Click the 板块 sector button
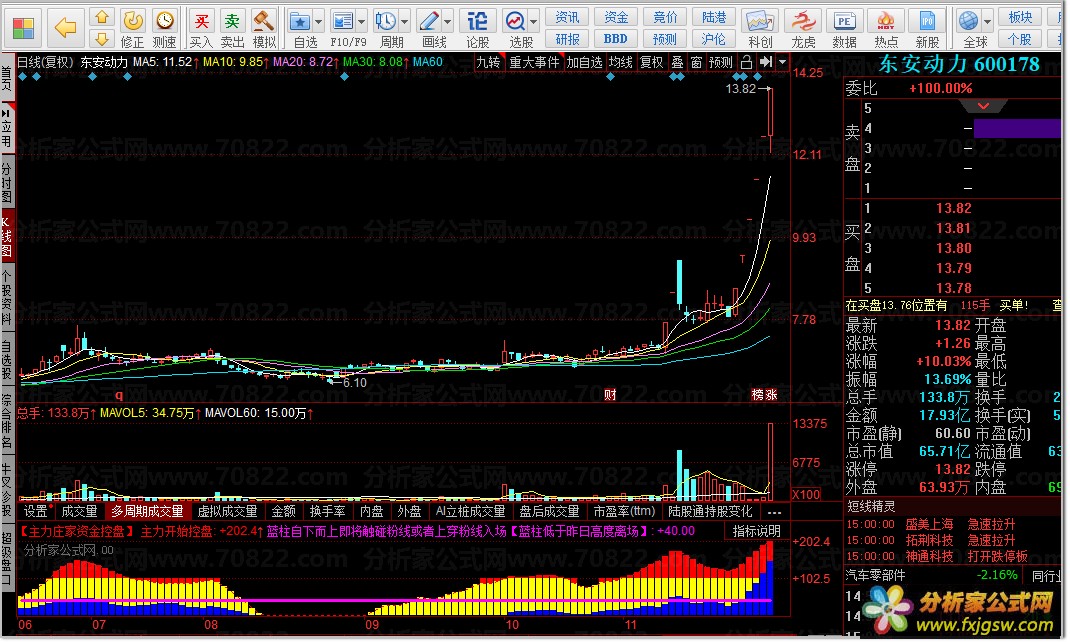Viewport: 1070px width, 642px height. tap(1020, 17)
